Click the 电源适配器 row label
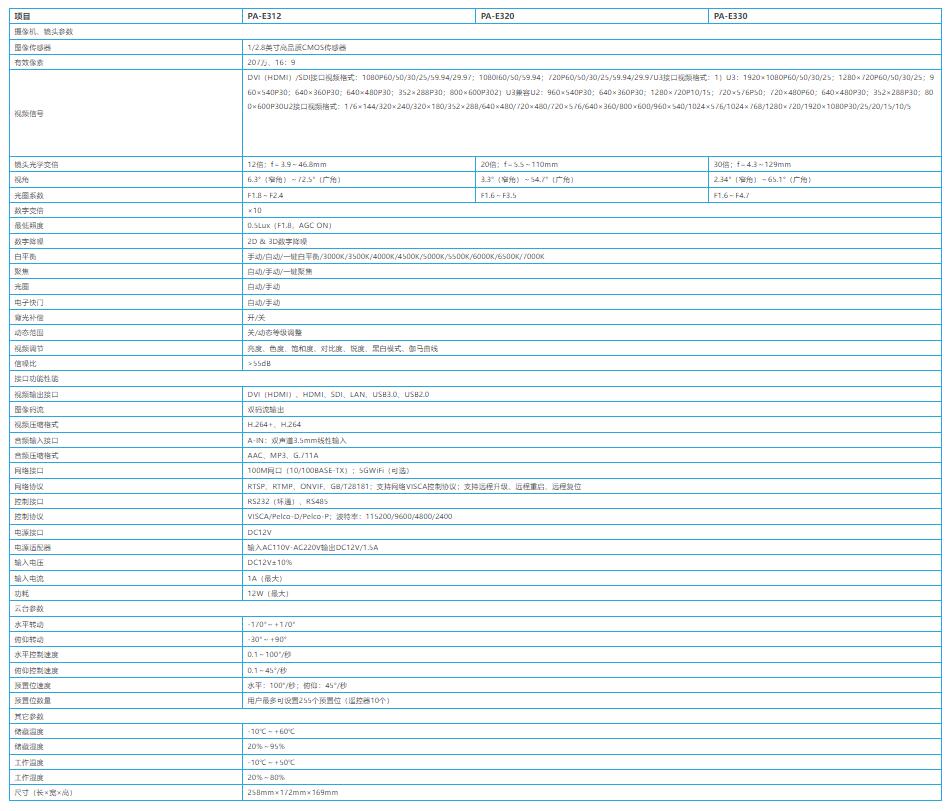 pyautogui.click(x=33, y=548)
